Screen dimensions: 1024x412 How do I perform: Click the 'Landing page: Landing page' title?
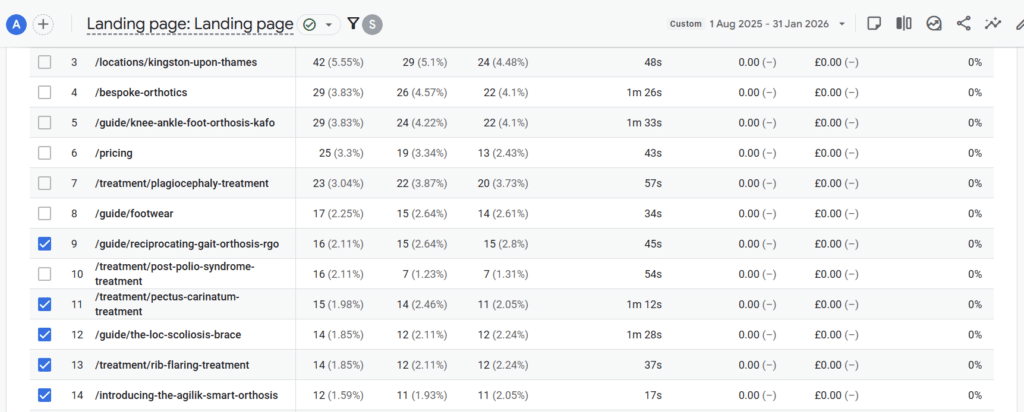pyautogui.click(x=190, y=24)
